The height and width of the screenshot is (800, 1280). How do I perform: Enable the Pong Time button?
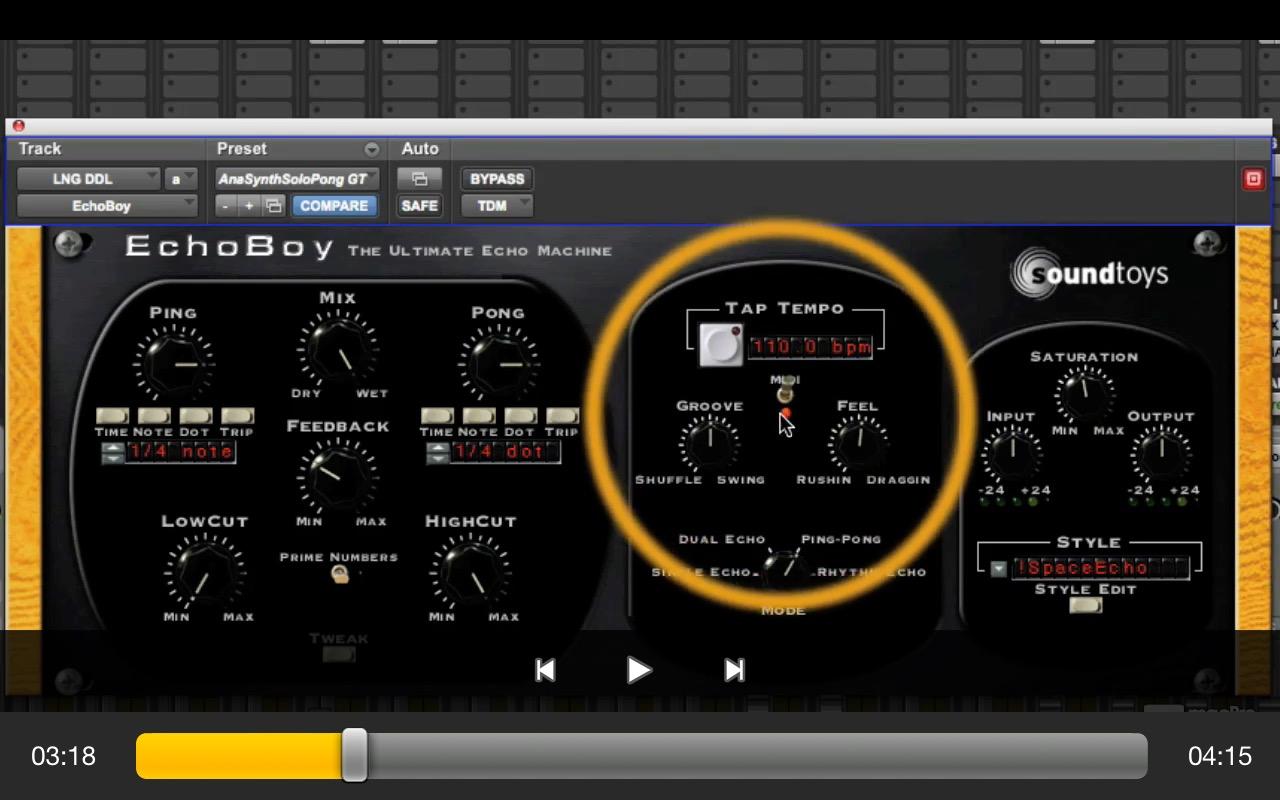(436, 415)
